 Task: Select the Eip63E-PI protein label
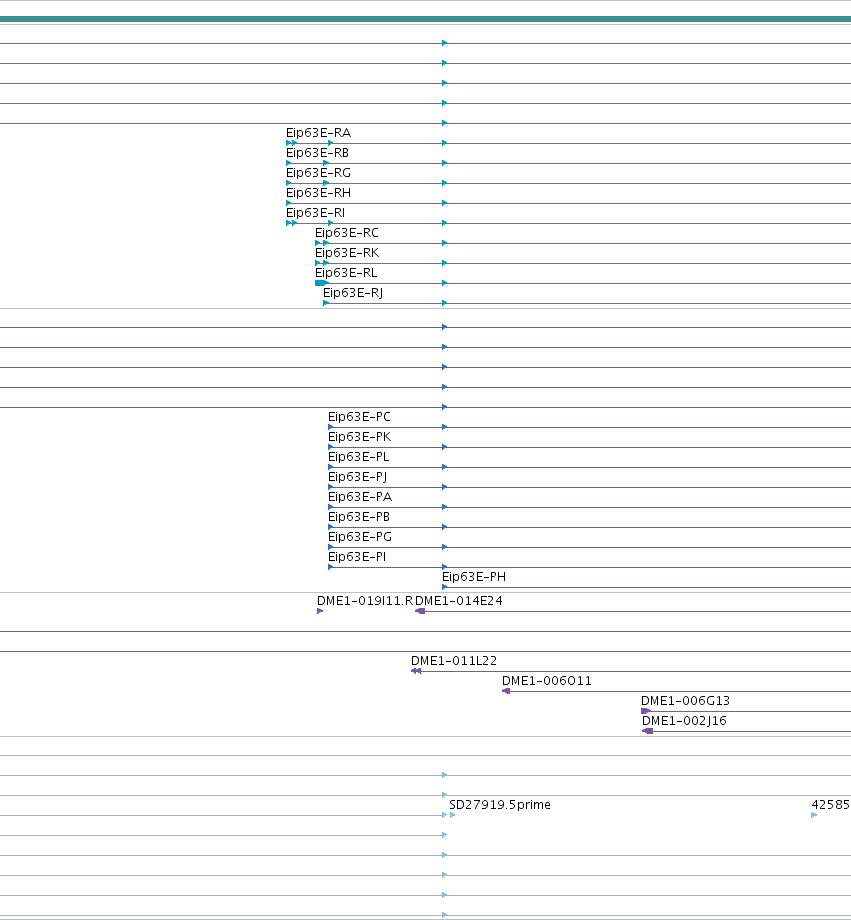click(x=357, y=557)
